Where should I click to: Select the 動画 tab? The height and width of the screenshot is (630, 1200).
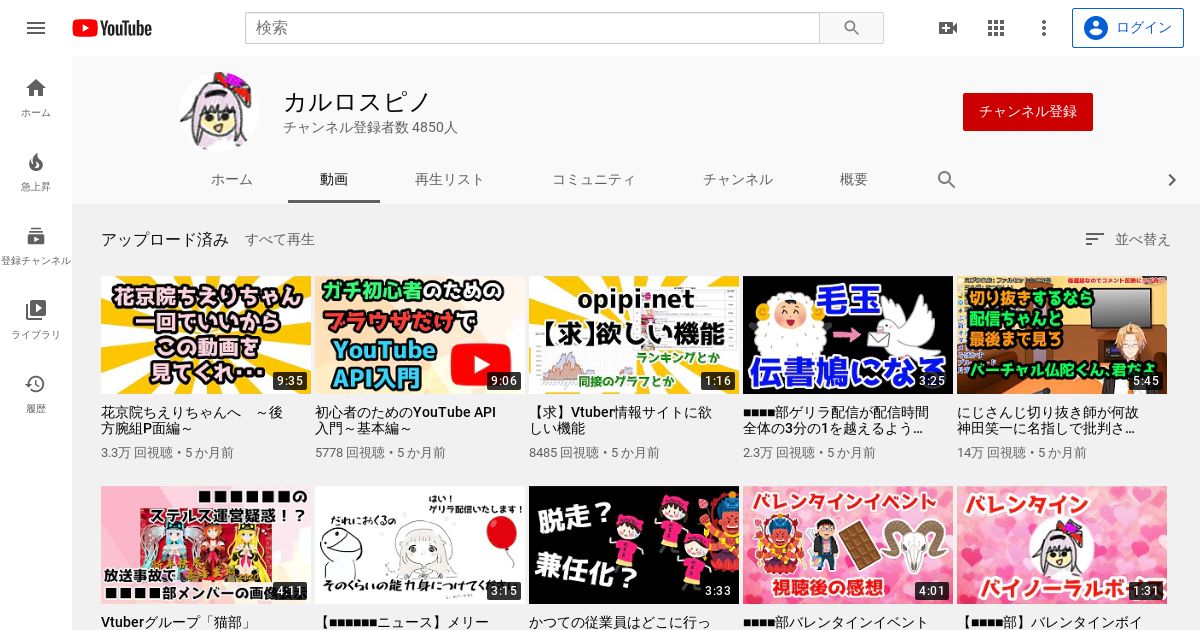coord(334,180)
